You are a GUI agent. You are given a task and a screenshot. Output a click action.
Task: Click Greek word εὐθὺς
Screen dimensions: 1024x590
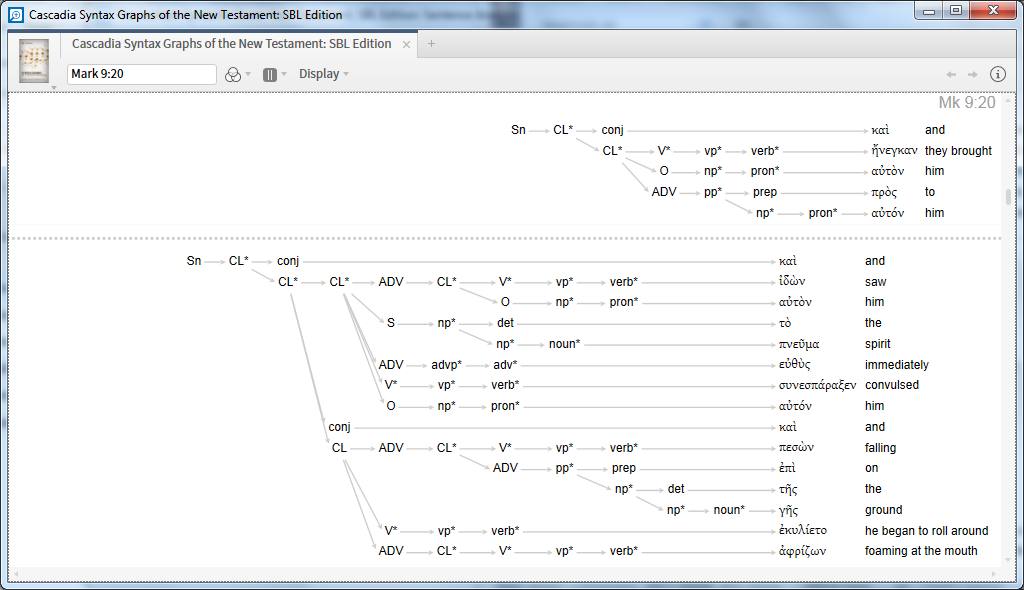(794, 364)
